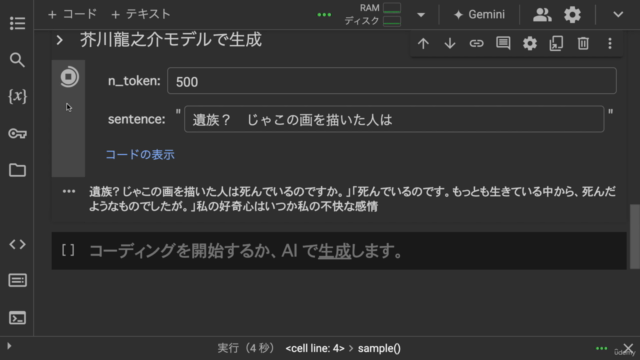The image size is (640, 360).
Task: Click the empty code cell editor
Action: (355, 251)
